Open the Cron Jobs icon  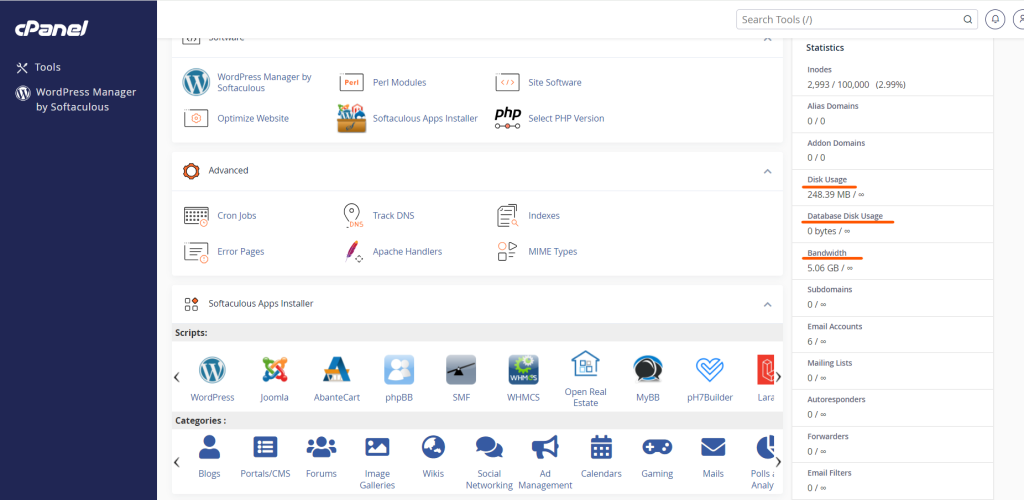[x=196, y=215]
